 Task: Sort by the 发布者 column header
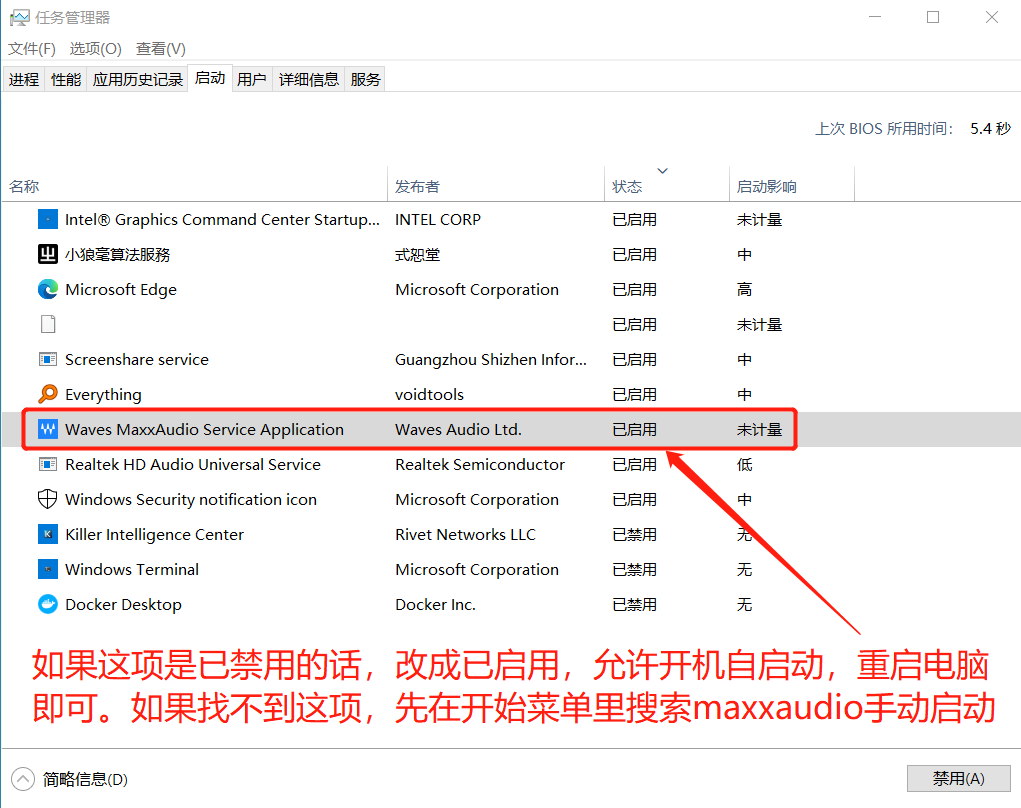[x=496, y=186]
